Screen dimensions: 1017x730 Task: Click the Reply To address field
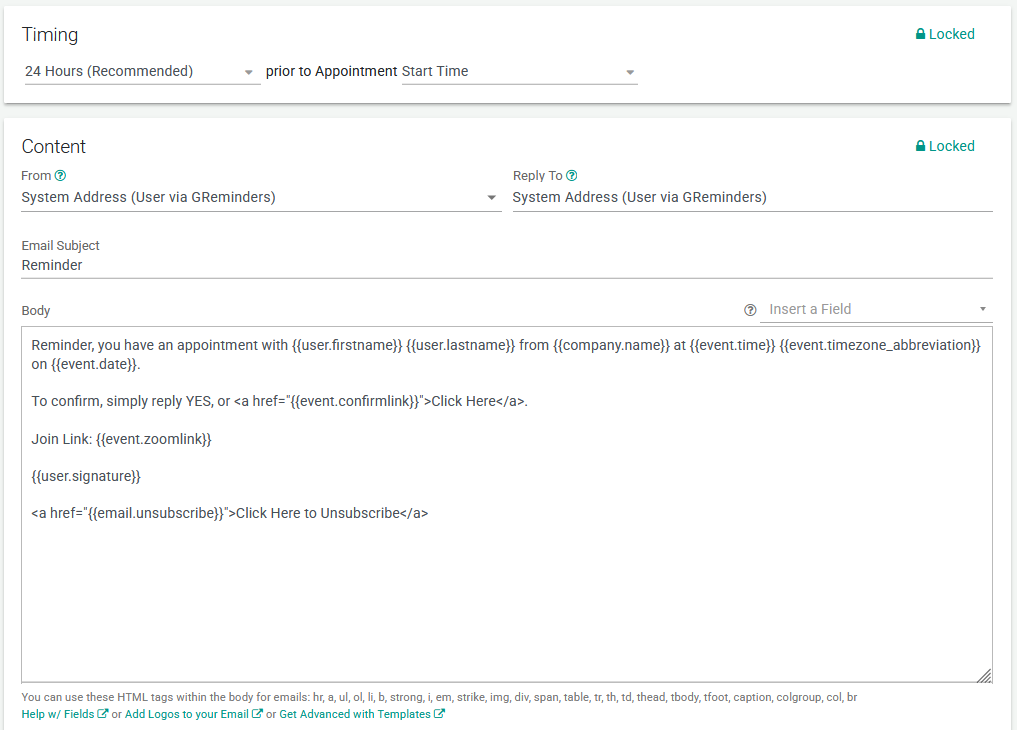(752, 198)
